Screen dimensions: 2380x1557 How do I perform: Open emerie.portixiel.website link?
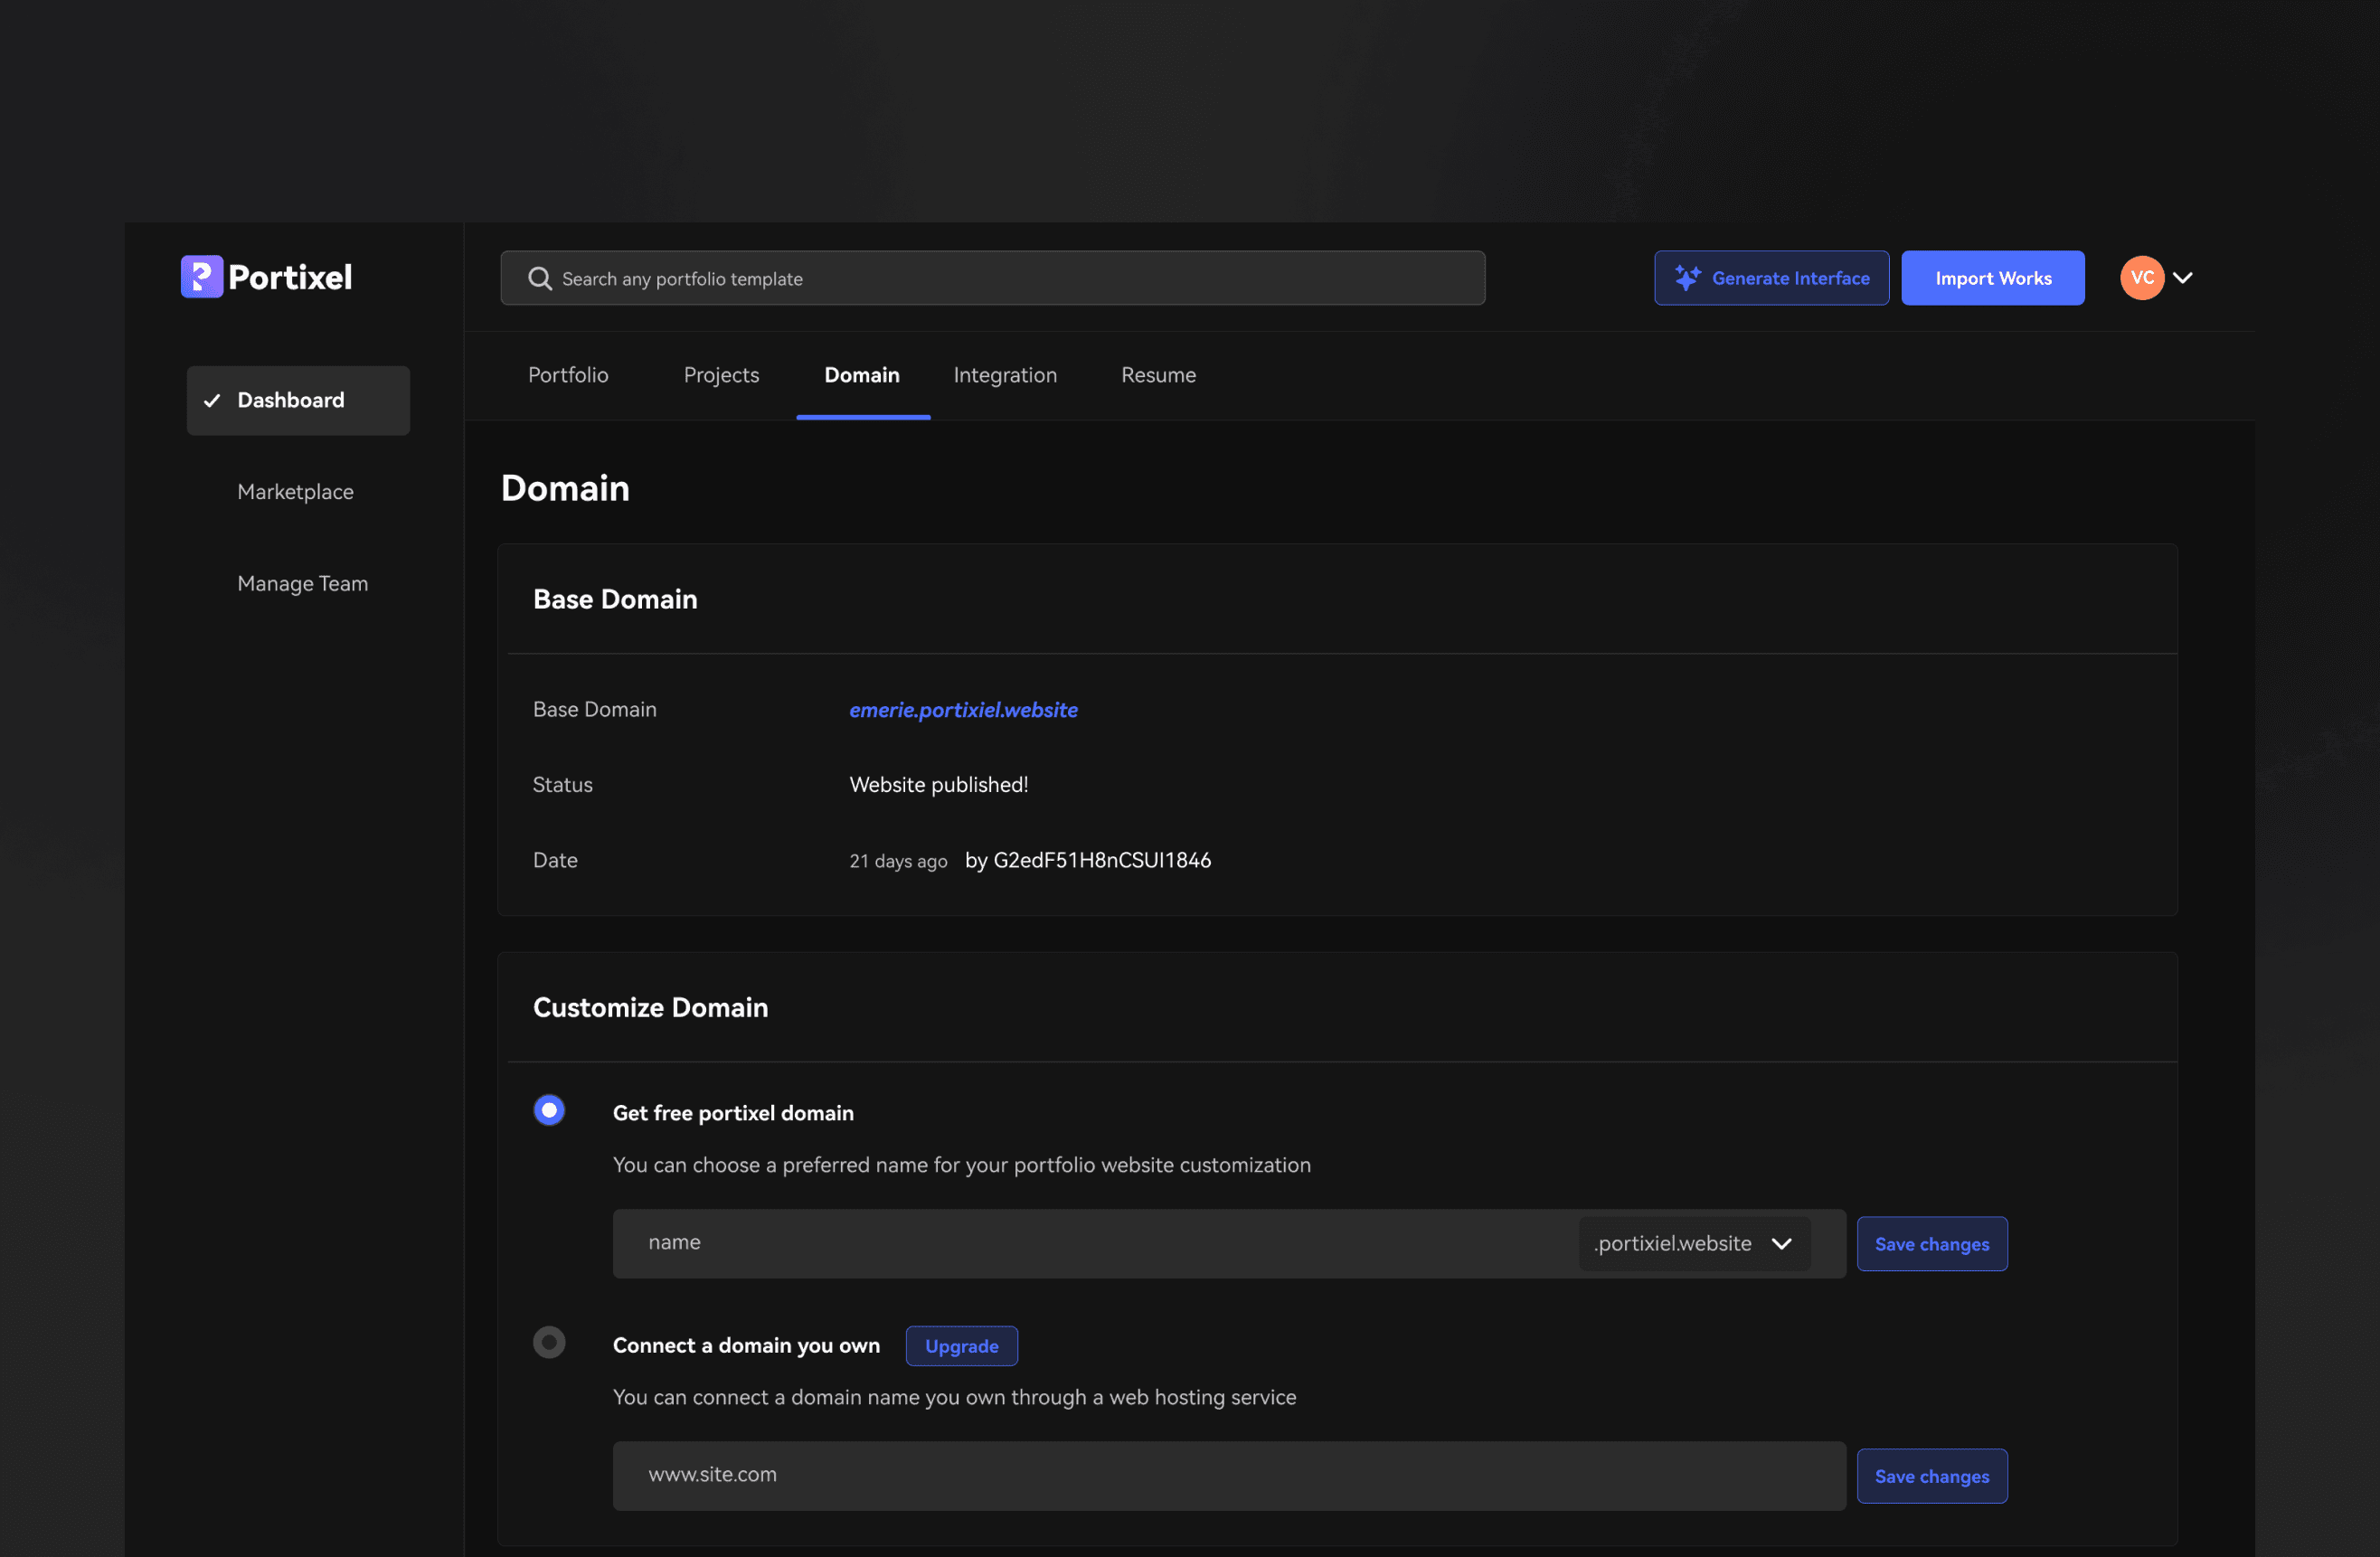963,710
